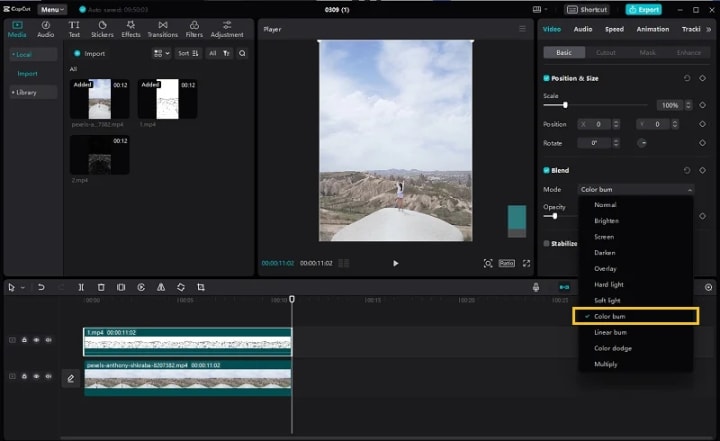Viewport: 720px width, 441px height.
Task: Open the Menu dropdown in title bar
Action: coord(52,9)
